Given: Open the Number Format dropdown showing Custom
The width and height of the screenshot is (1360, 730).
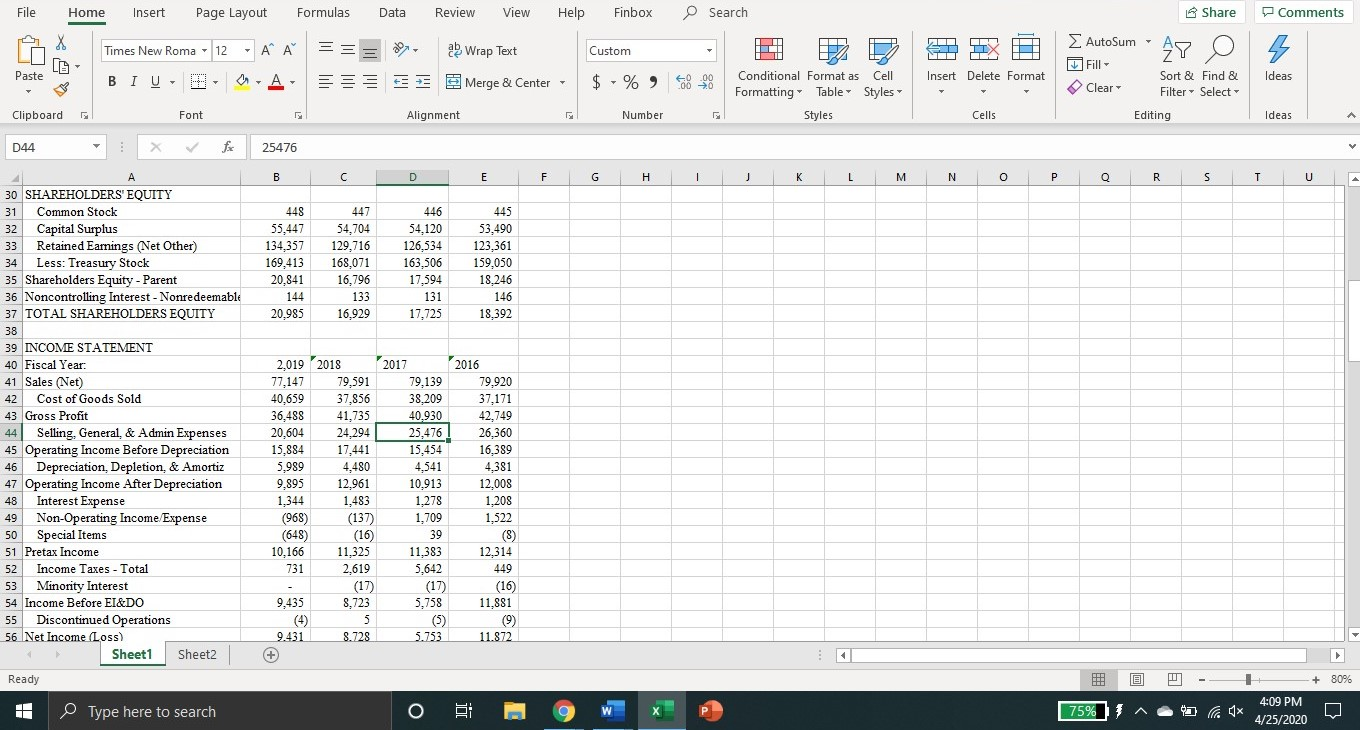Looking at the screenshot, I should [x=709, y=50].
